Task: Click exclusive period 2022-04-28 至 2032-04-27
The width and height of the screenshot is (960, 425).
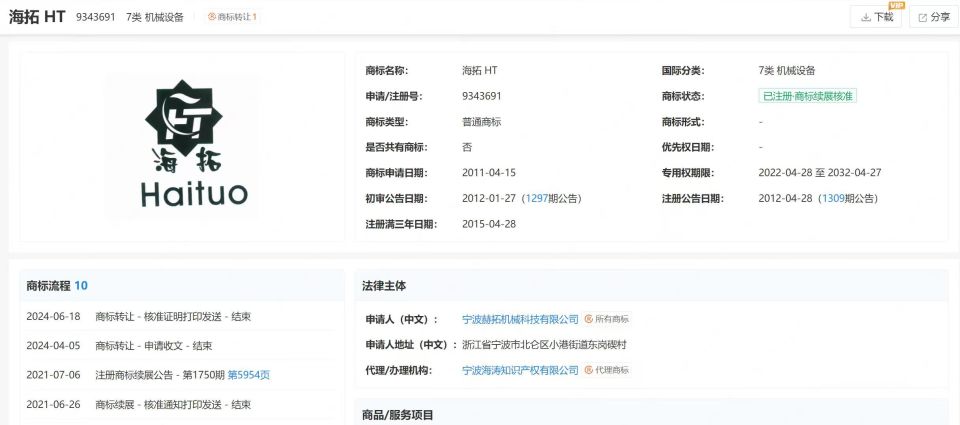Action: [820, 173]
